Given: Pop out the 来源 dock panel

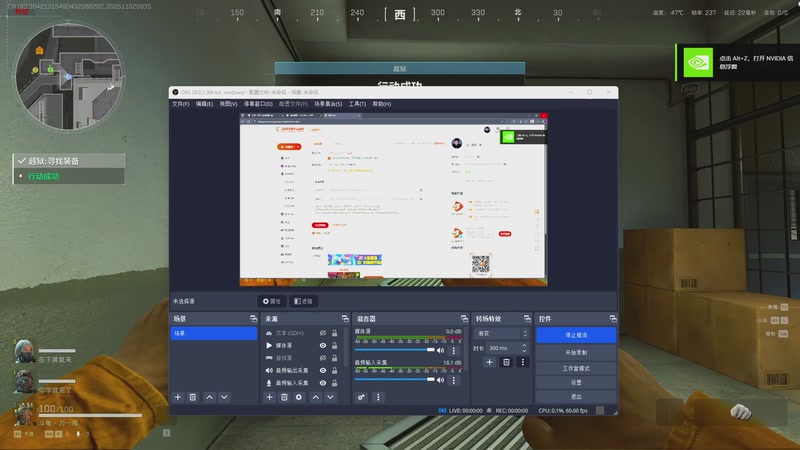Looking at the screenshot, I should (x=345, y=318).
